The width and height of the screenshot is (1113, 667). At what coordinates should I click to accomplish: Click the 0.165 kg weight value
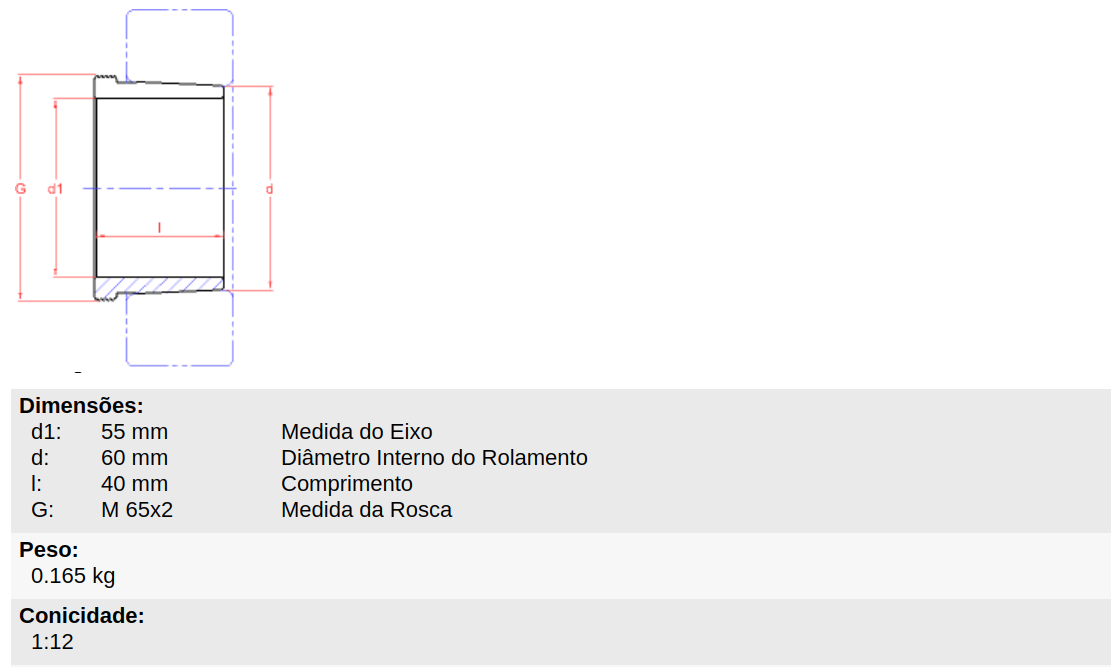tap(73, 575)
